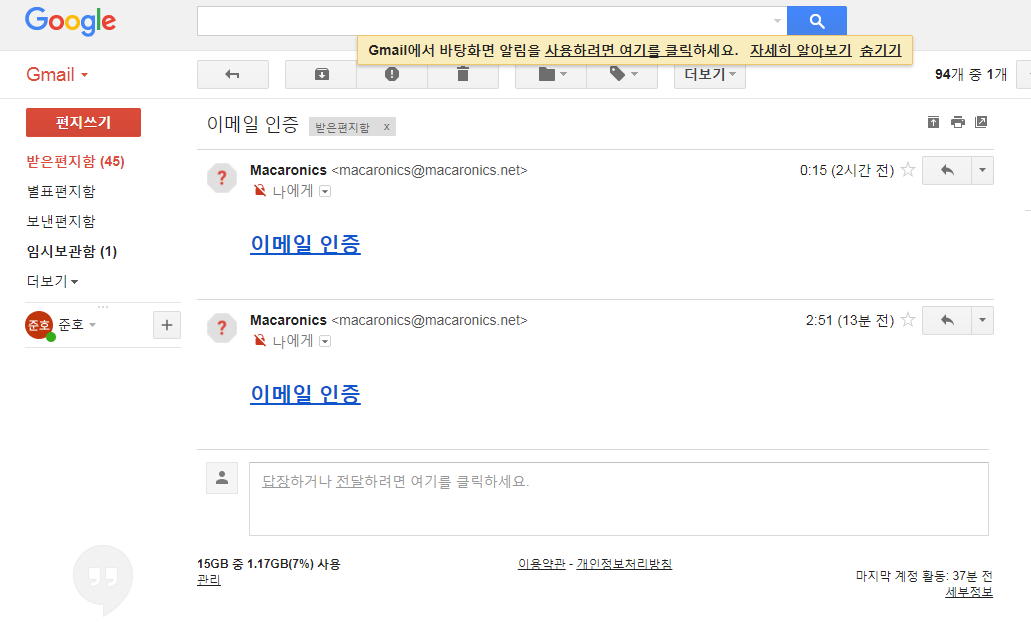Image resolution: width=1031 pixels, height=622 pixels.
Task: Open more options for 0:15 message
Action: coord(982,170)
